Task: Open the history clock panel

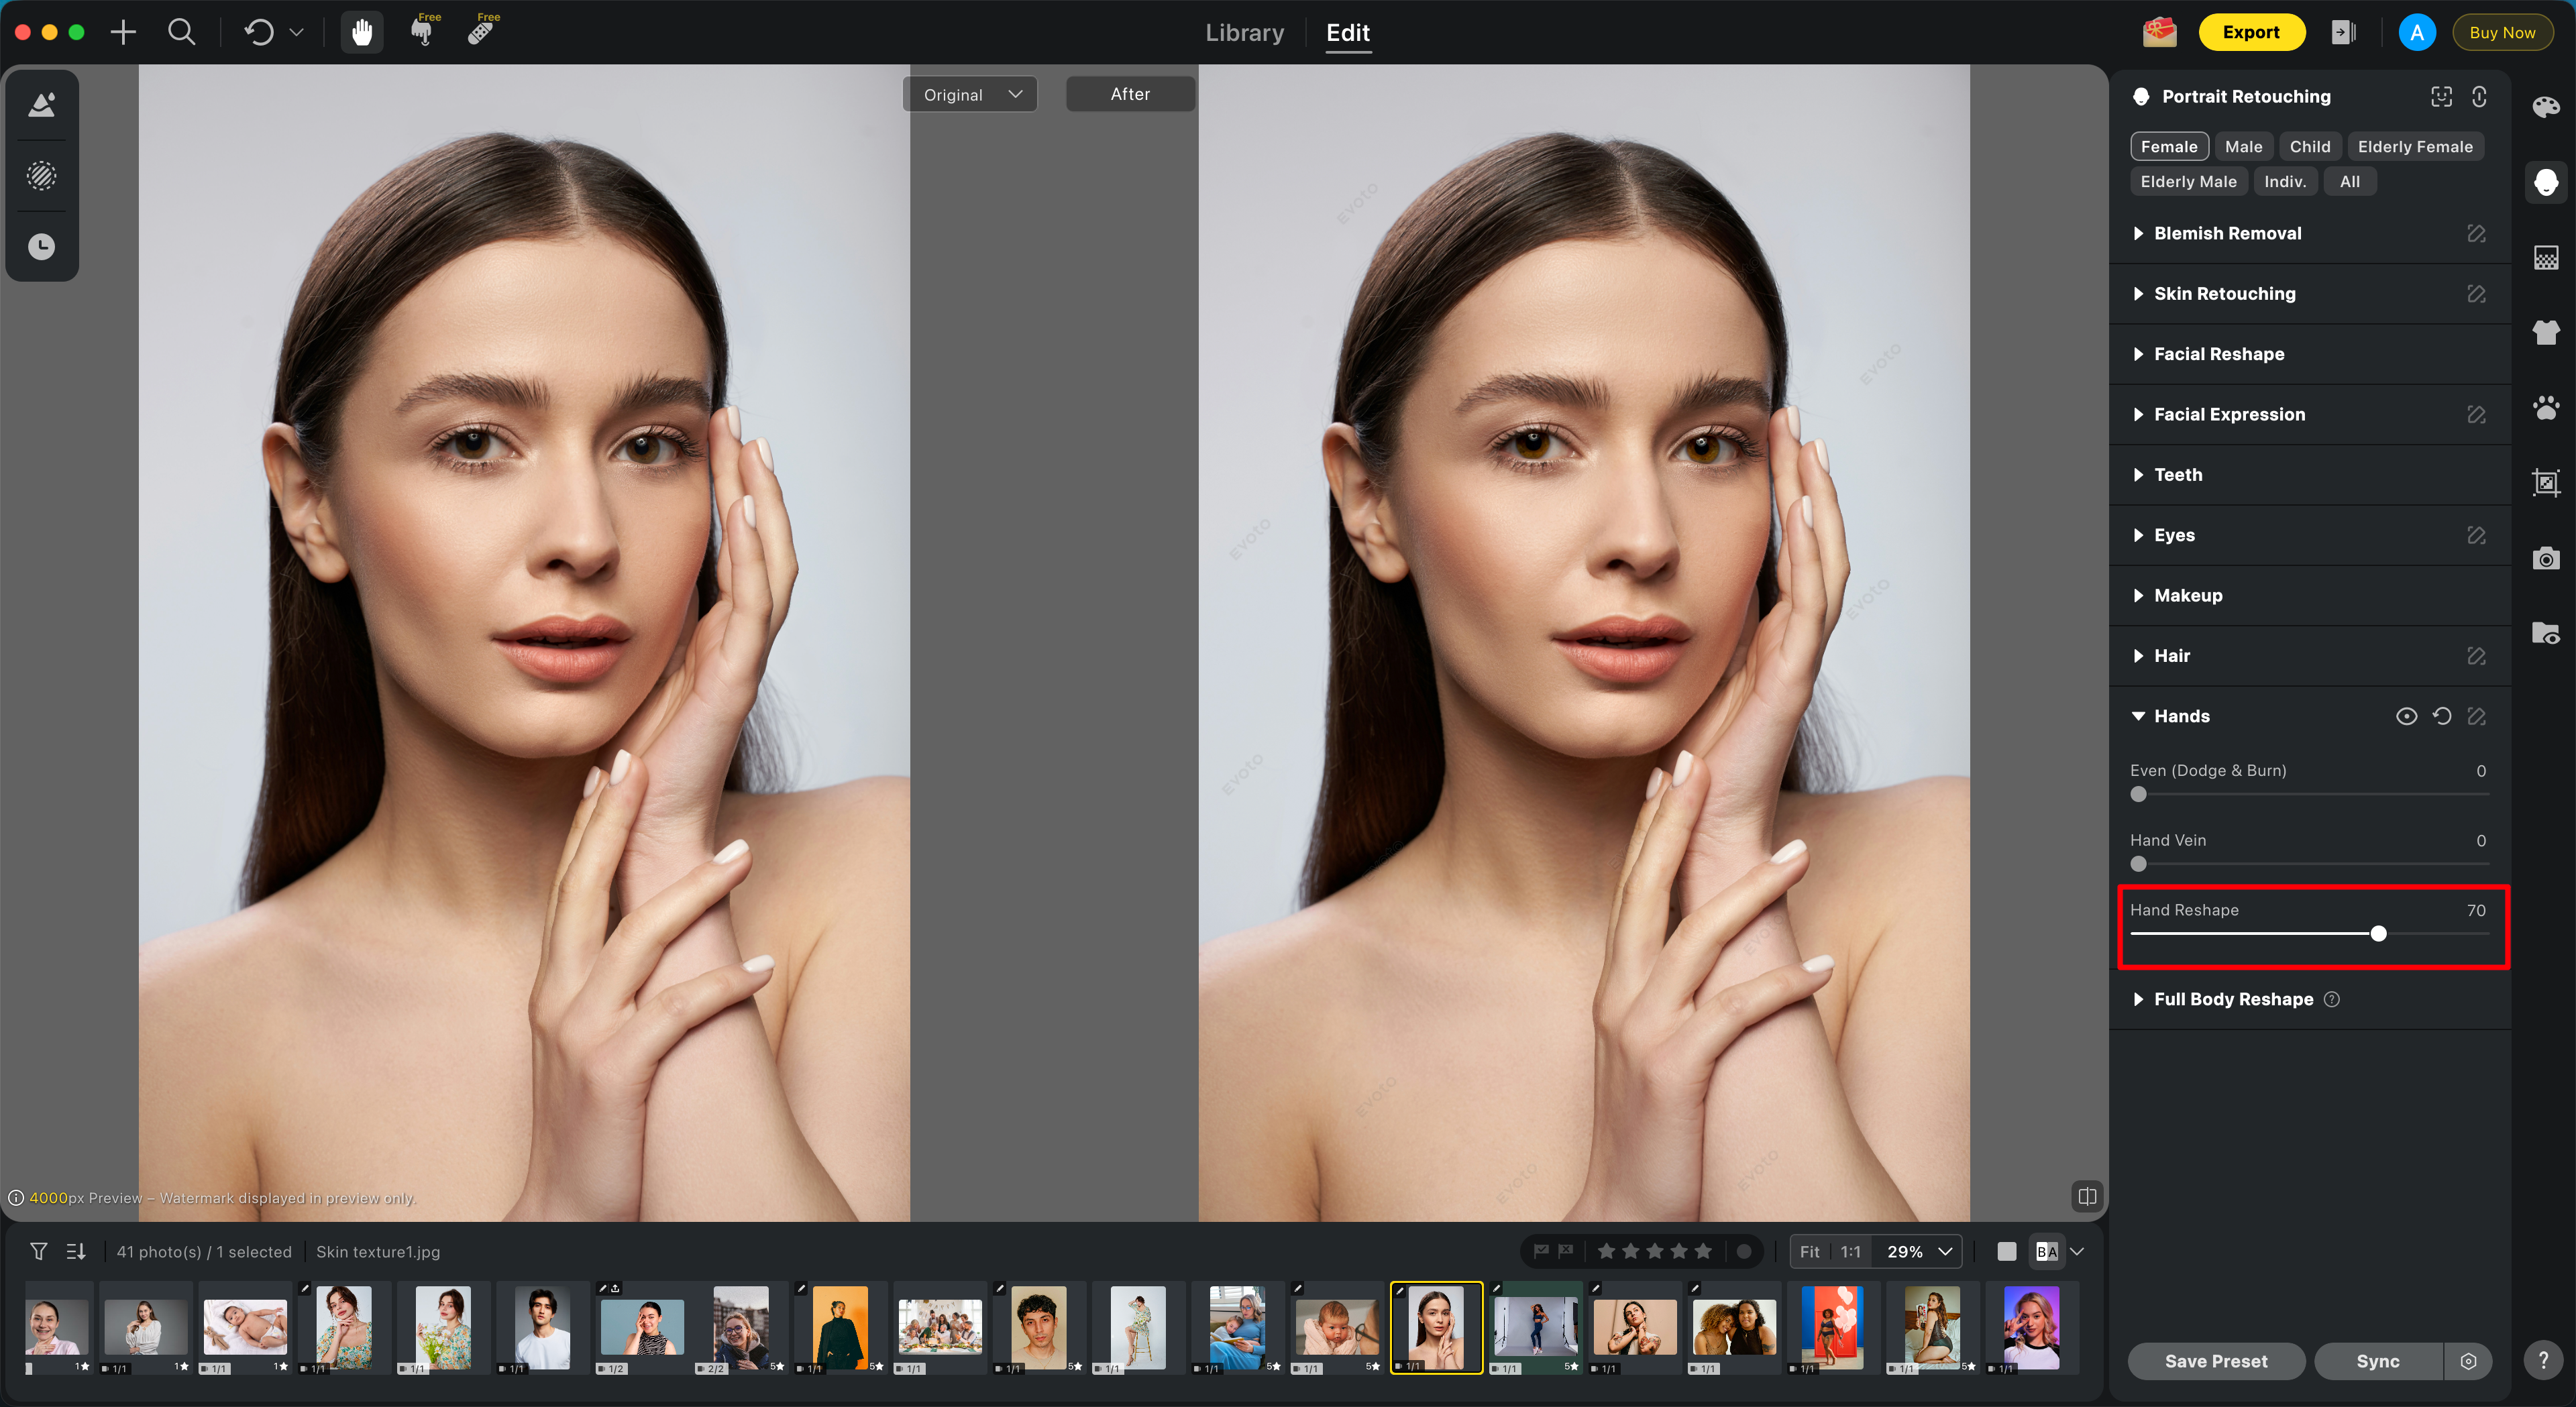Action: (41, 247)
